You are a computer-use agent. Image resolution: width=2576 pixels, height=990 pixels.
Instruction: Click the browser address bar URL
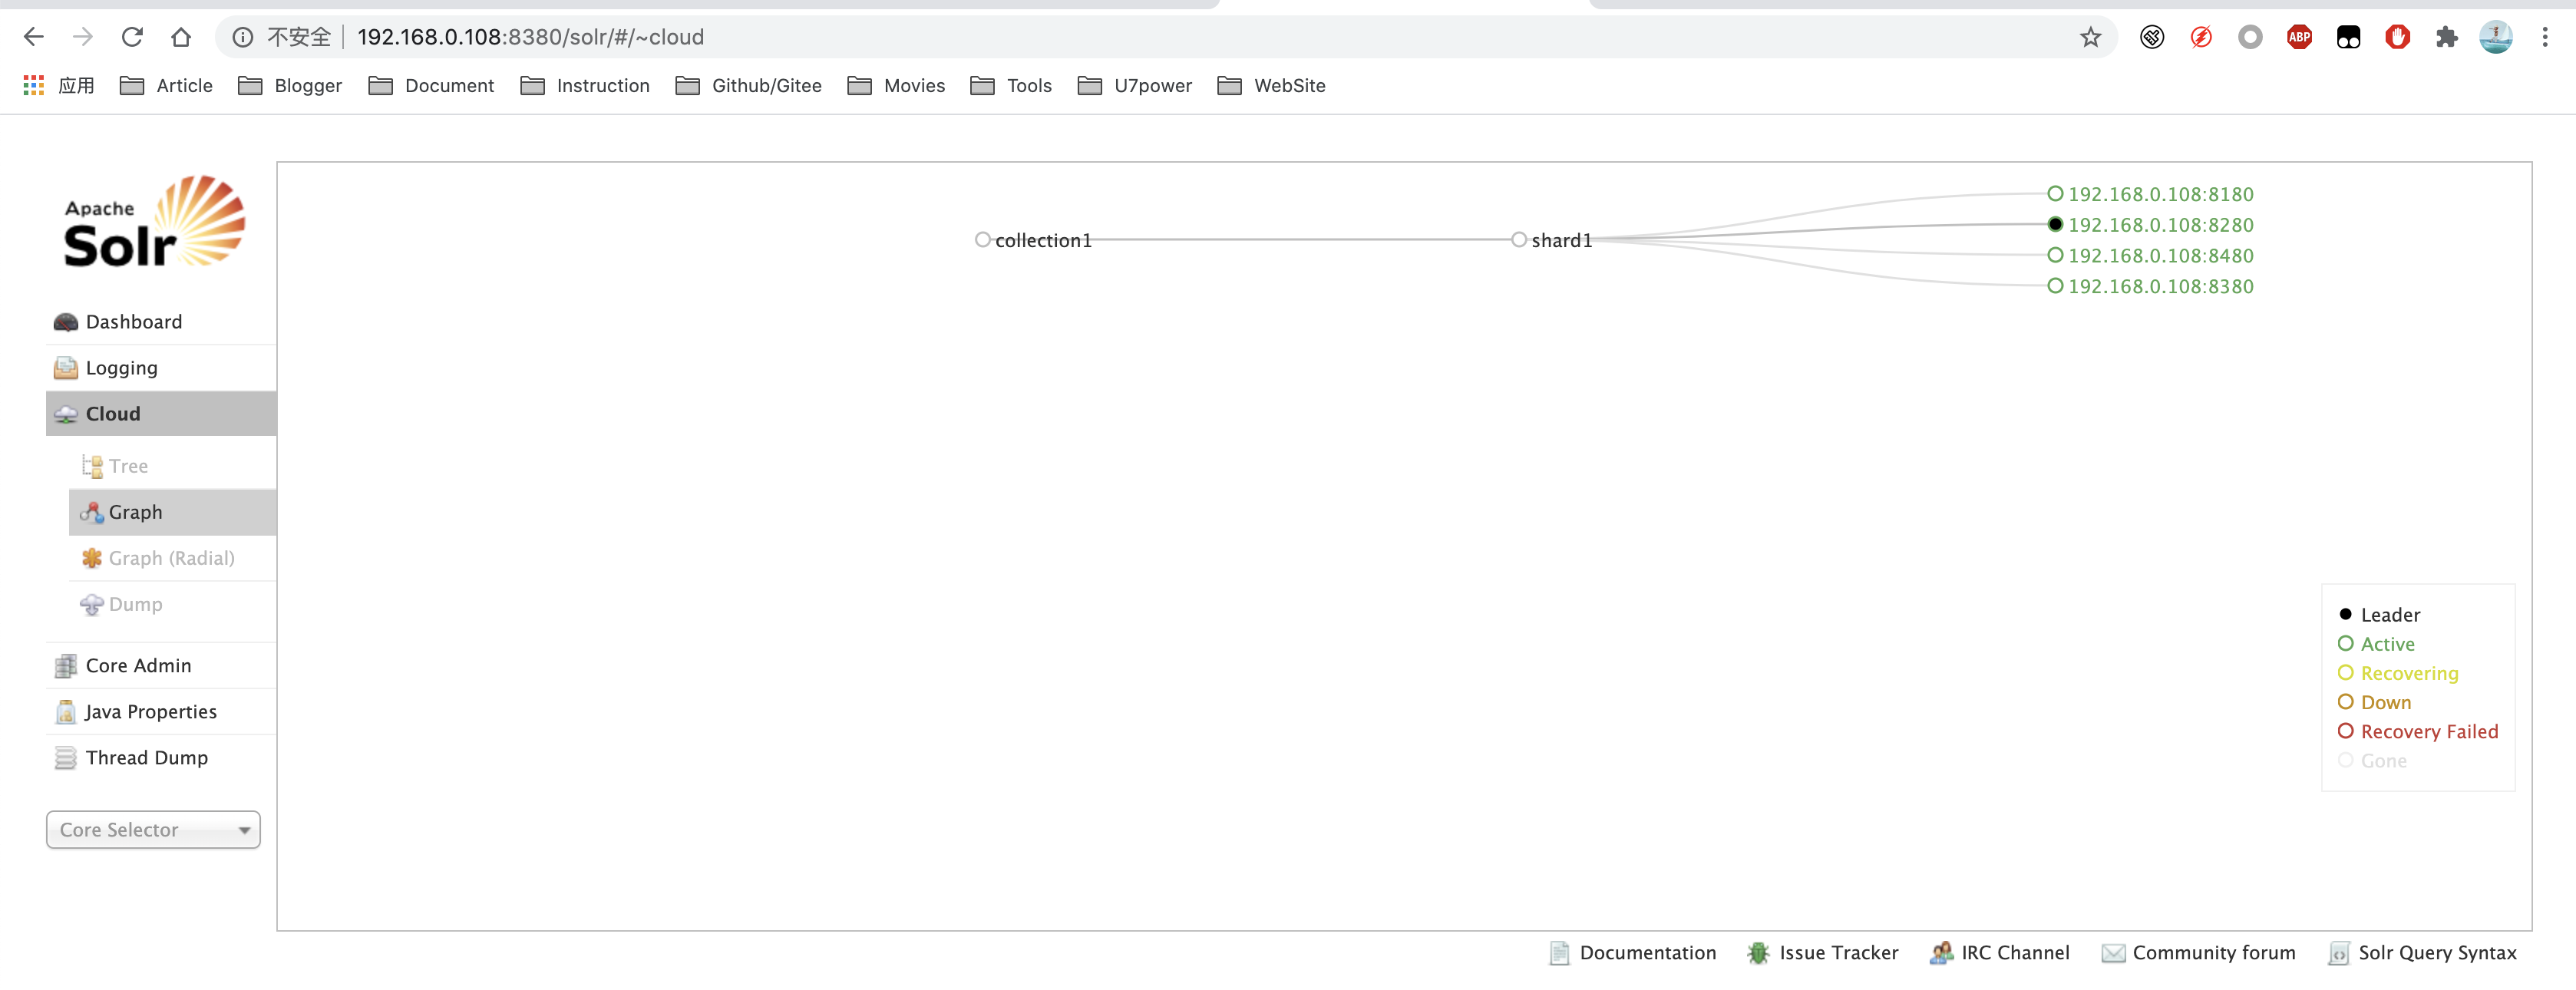(530, 38)
